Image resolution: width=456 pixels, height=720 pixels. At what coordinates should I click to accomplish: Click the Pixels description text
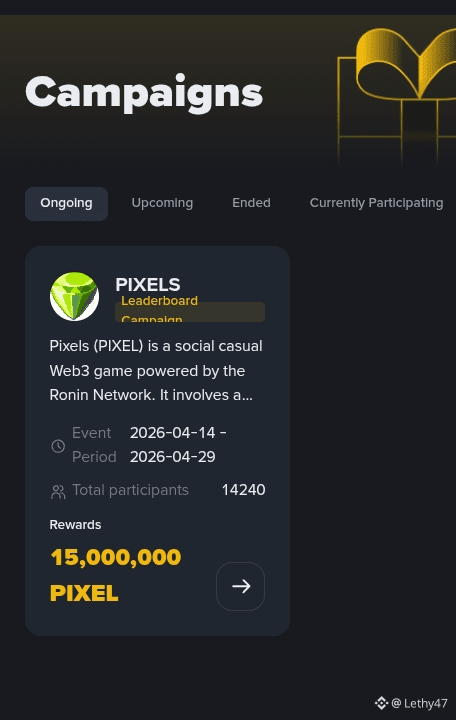click(x=156, y=371)
